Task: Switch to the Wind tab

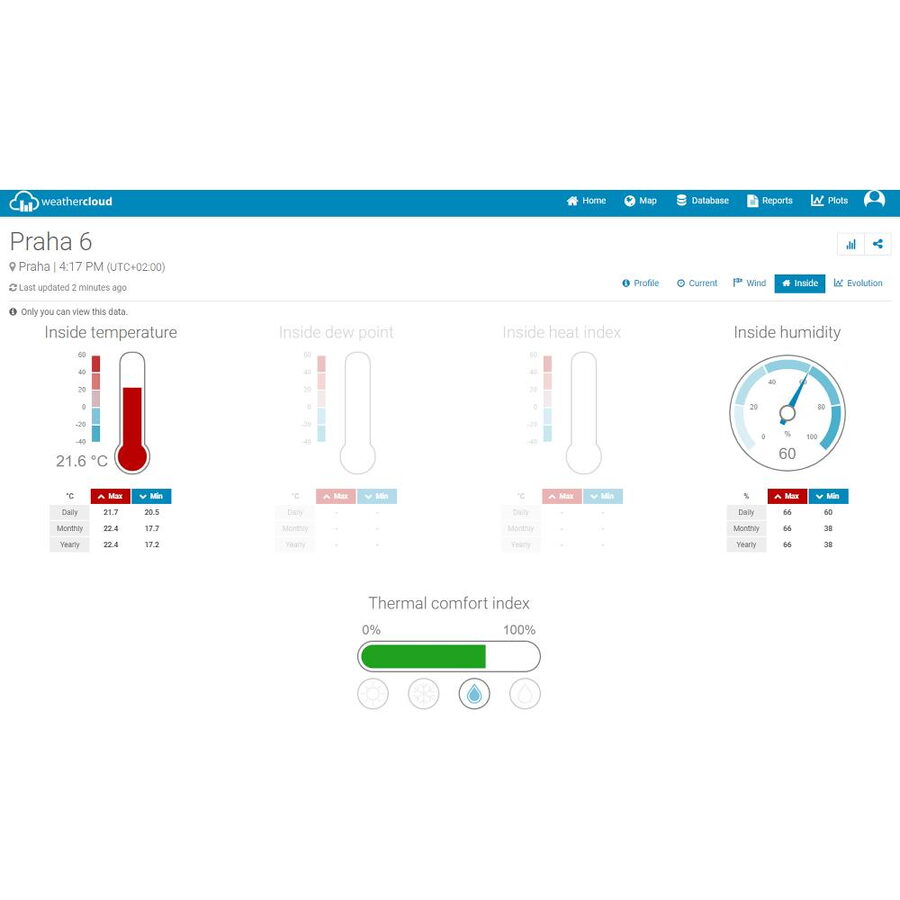Action: click(x=749, y=283)
